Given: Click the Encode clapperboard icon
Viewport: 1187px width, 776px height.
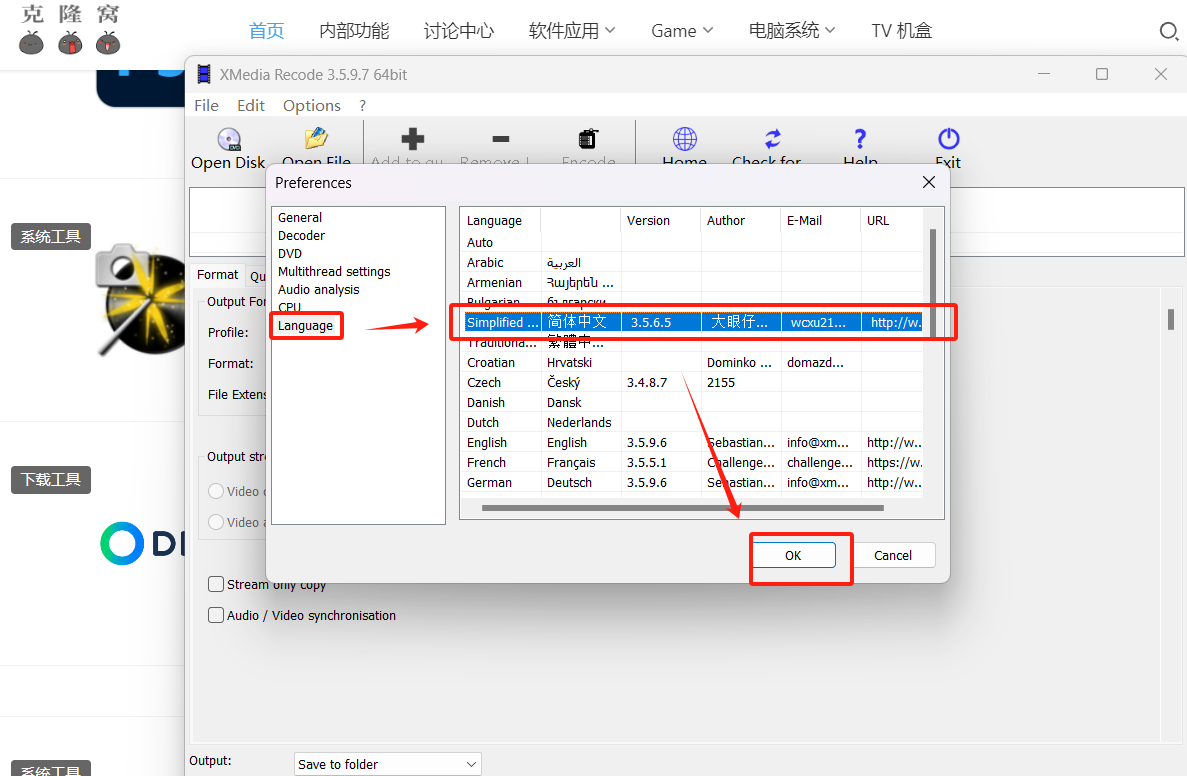Looking at the screenshot, I should [x=588, y=139].
